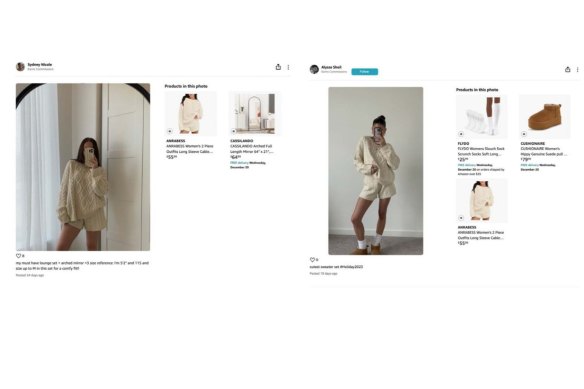Click FREE delivery text under CUSHIONAIRE boots
Image resolution: width=584 pixels, height=389 pixels.
pos(538,167)
